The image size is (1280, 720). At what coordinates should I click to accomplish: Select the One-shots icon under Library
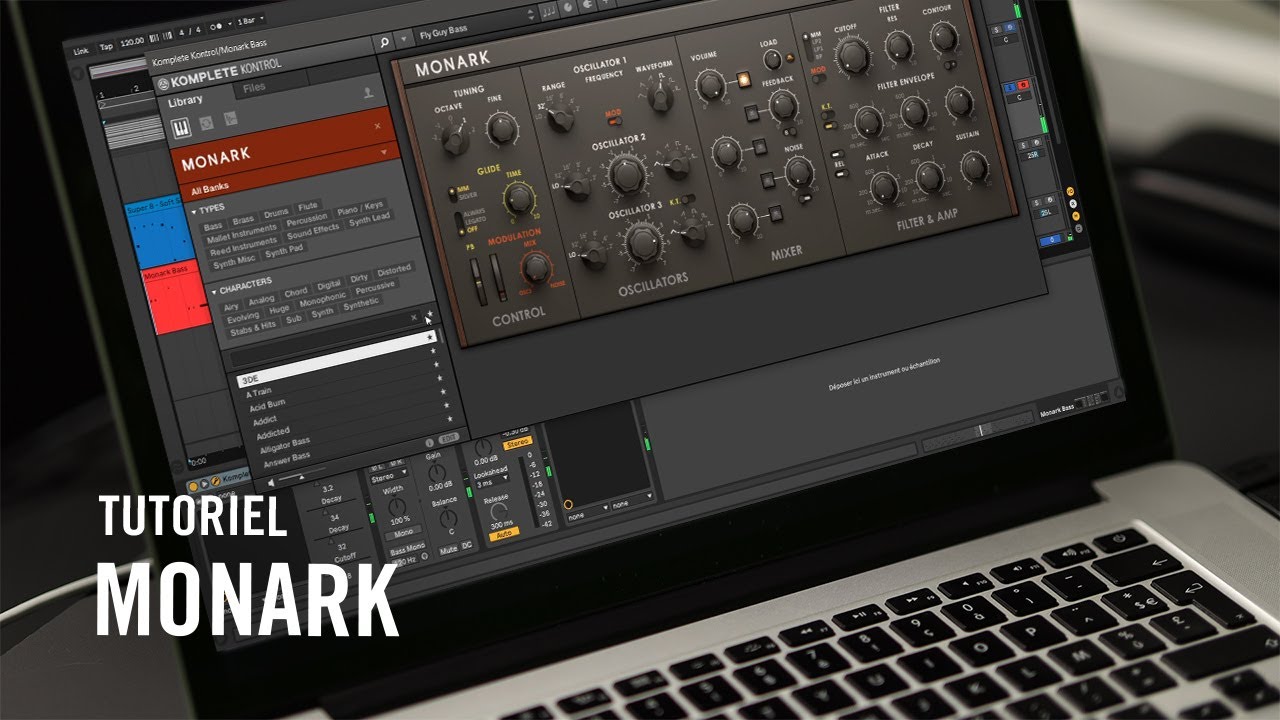pyautogui.click(x=231, y=120)
